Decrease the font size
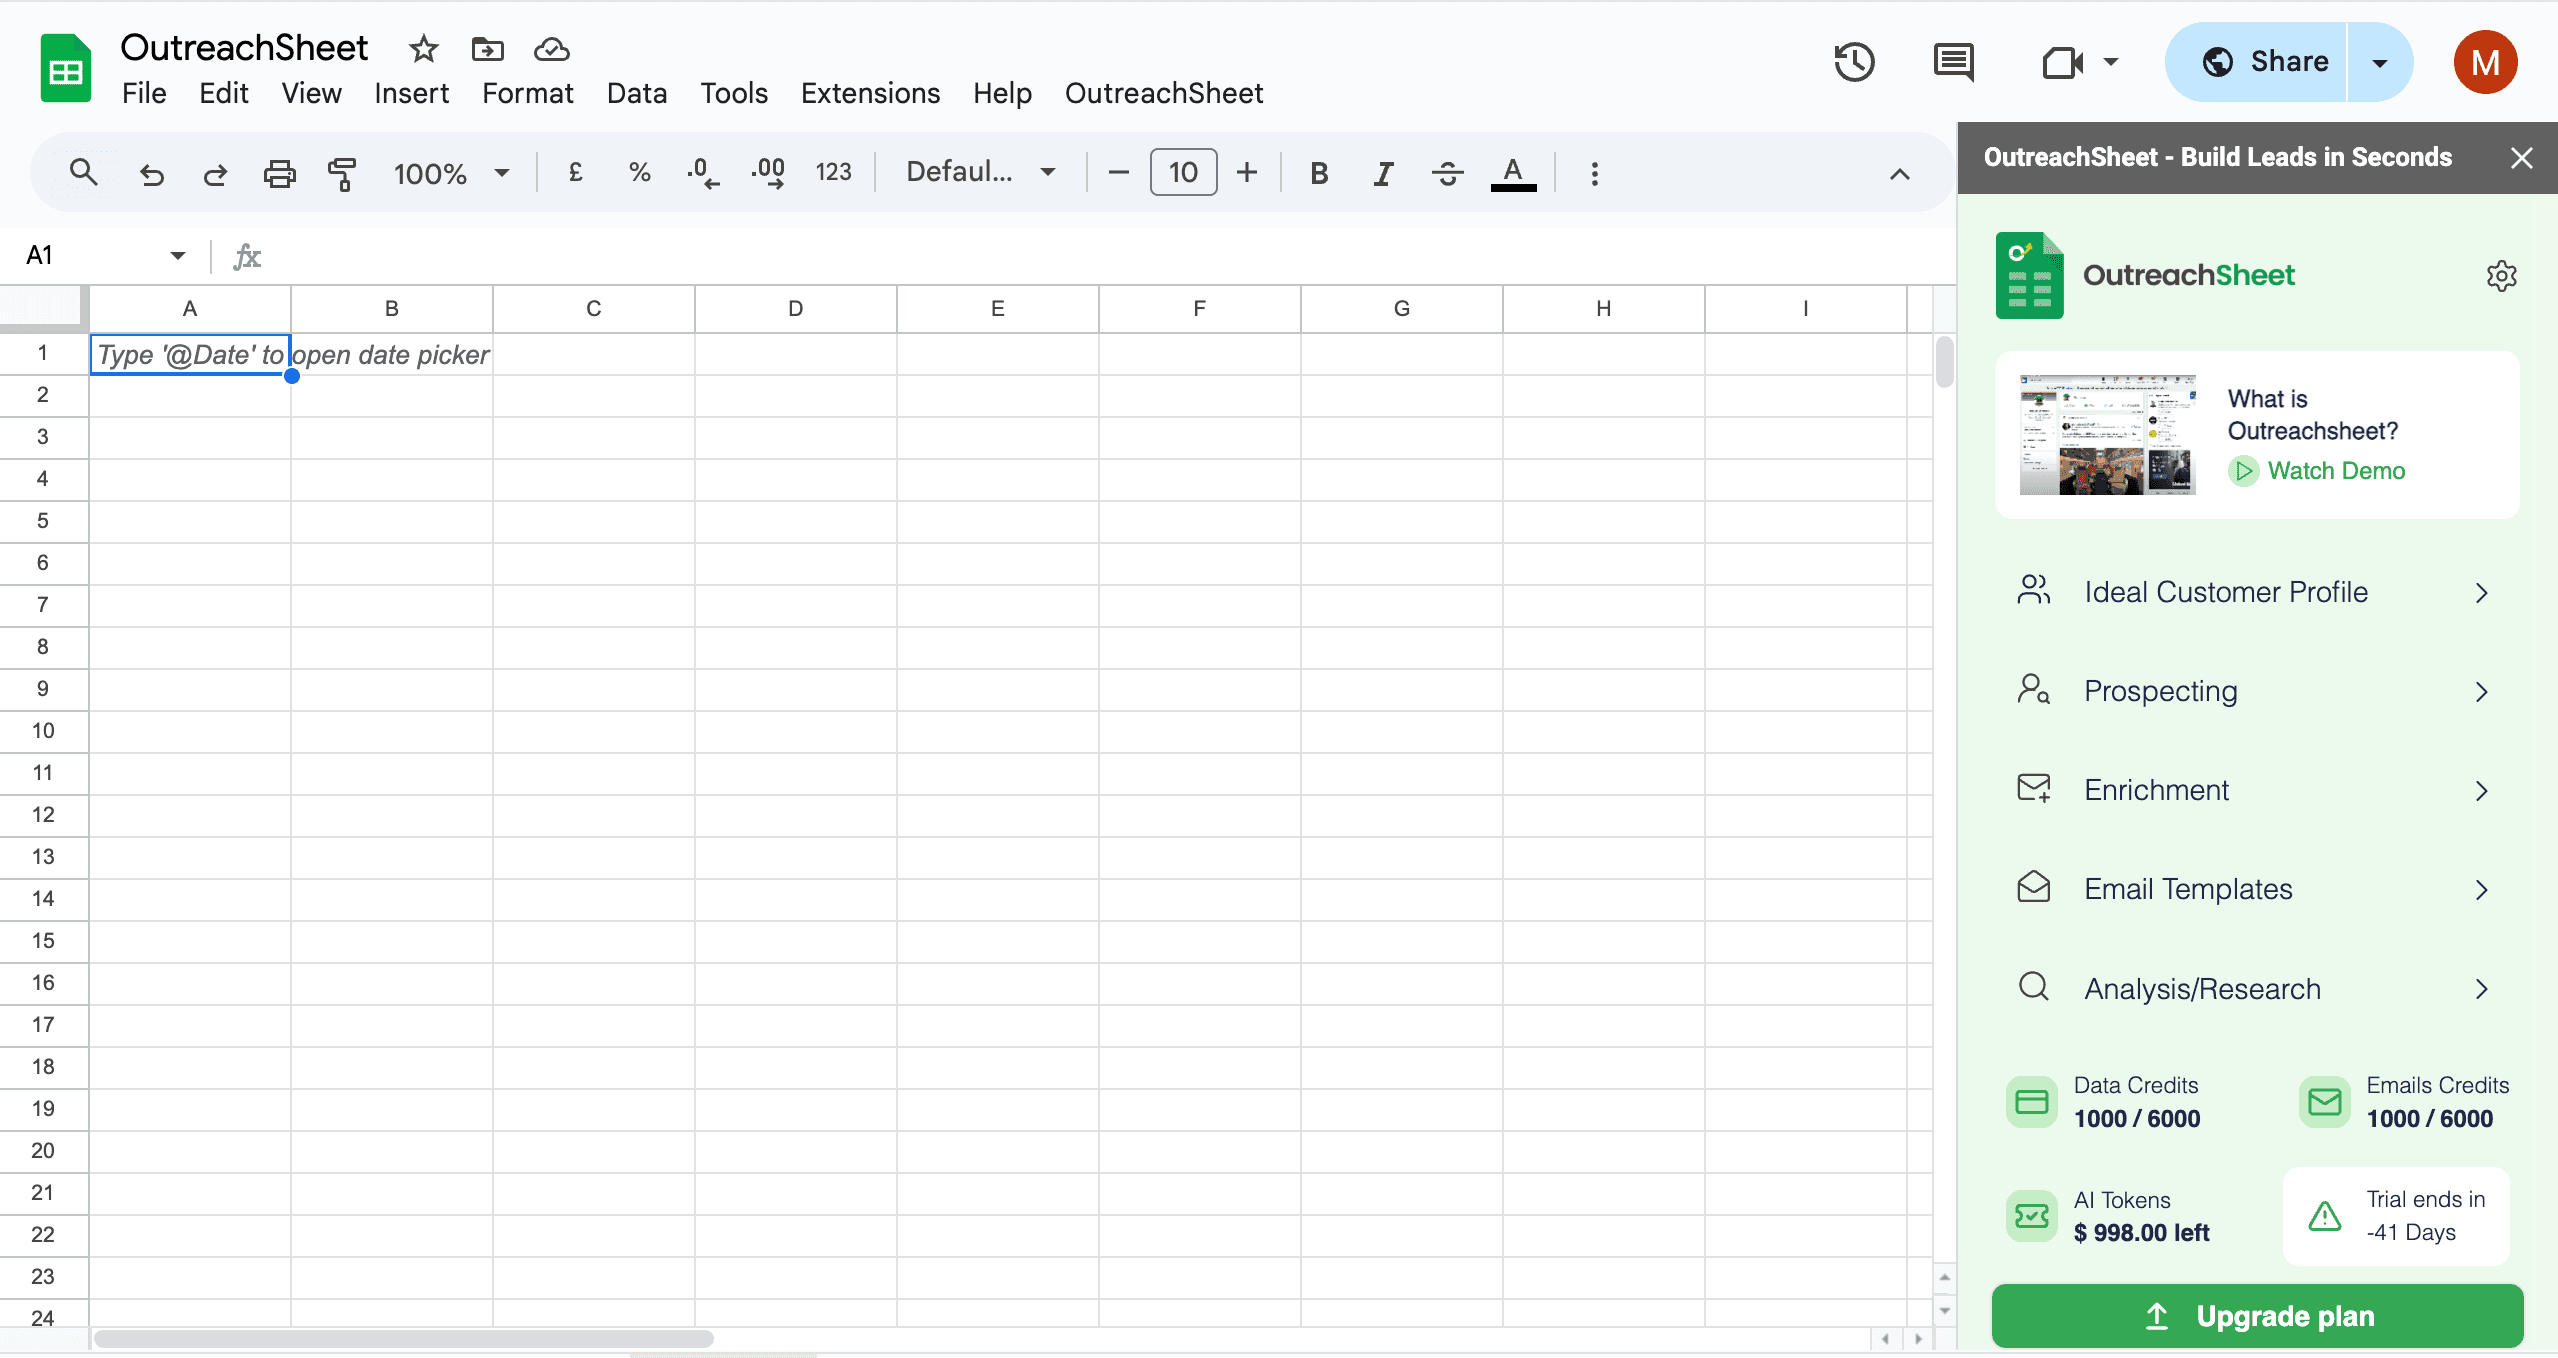Screen dimensions: 2558x1358 click(x=1119, y=173)
